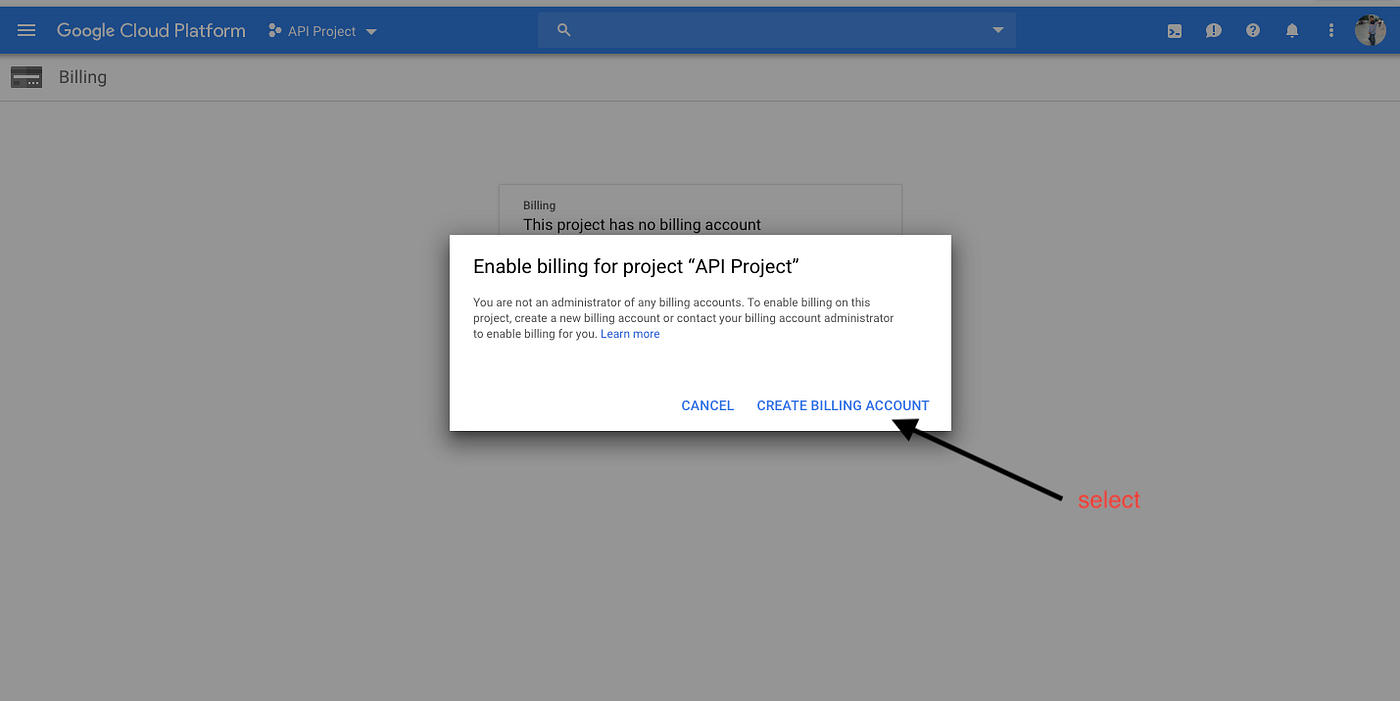Open the API Project selector dropdown

pyautogui.click(x=323, y=31)
